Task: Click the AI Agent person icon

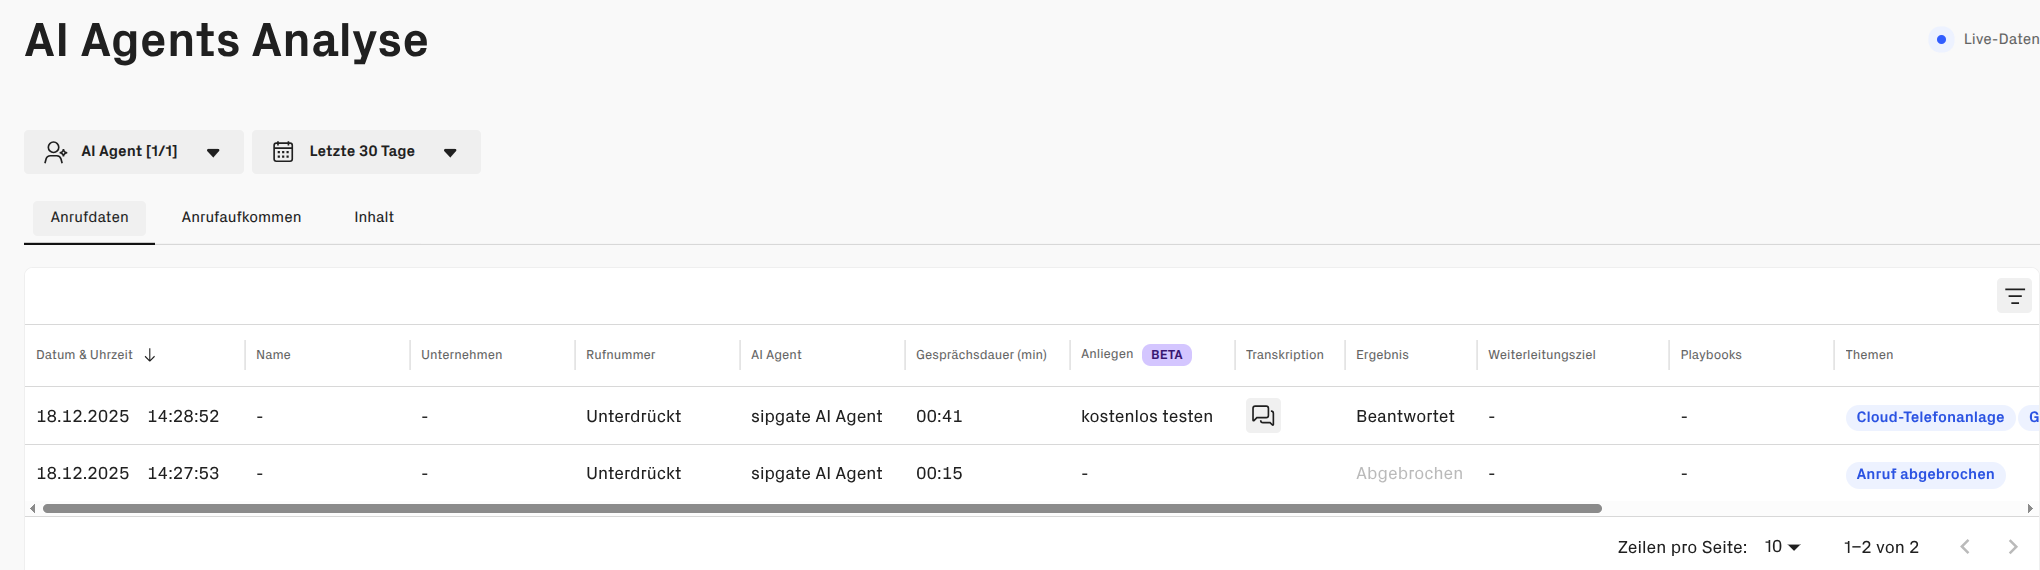Action: (56, 152)
